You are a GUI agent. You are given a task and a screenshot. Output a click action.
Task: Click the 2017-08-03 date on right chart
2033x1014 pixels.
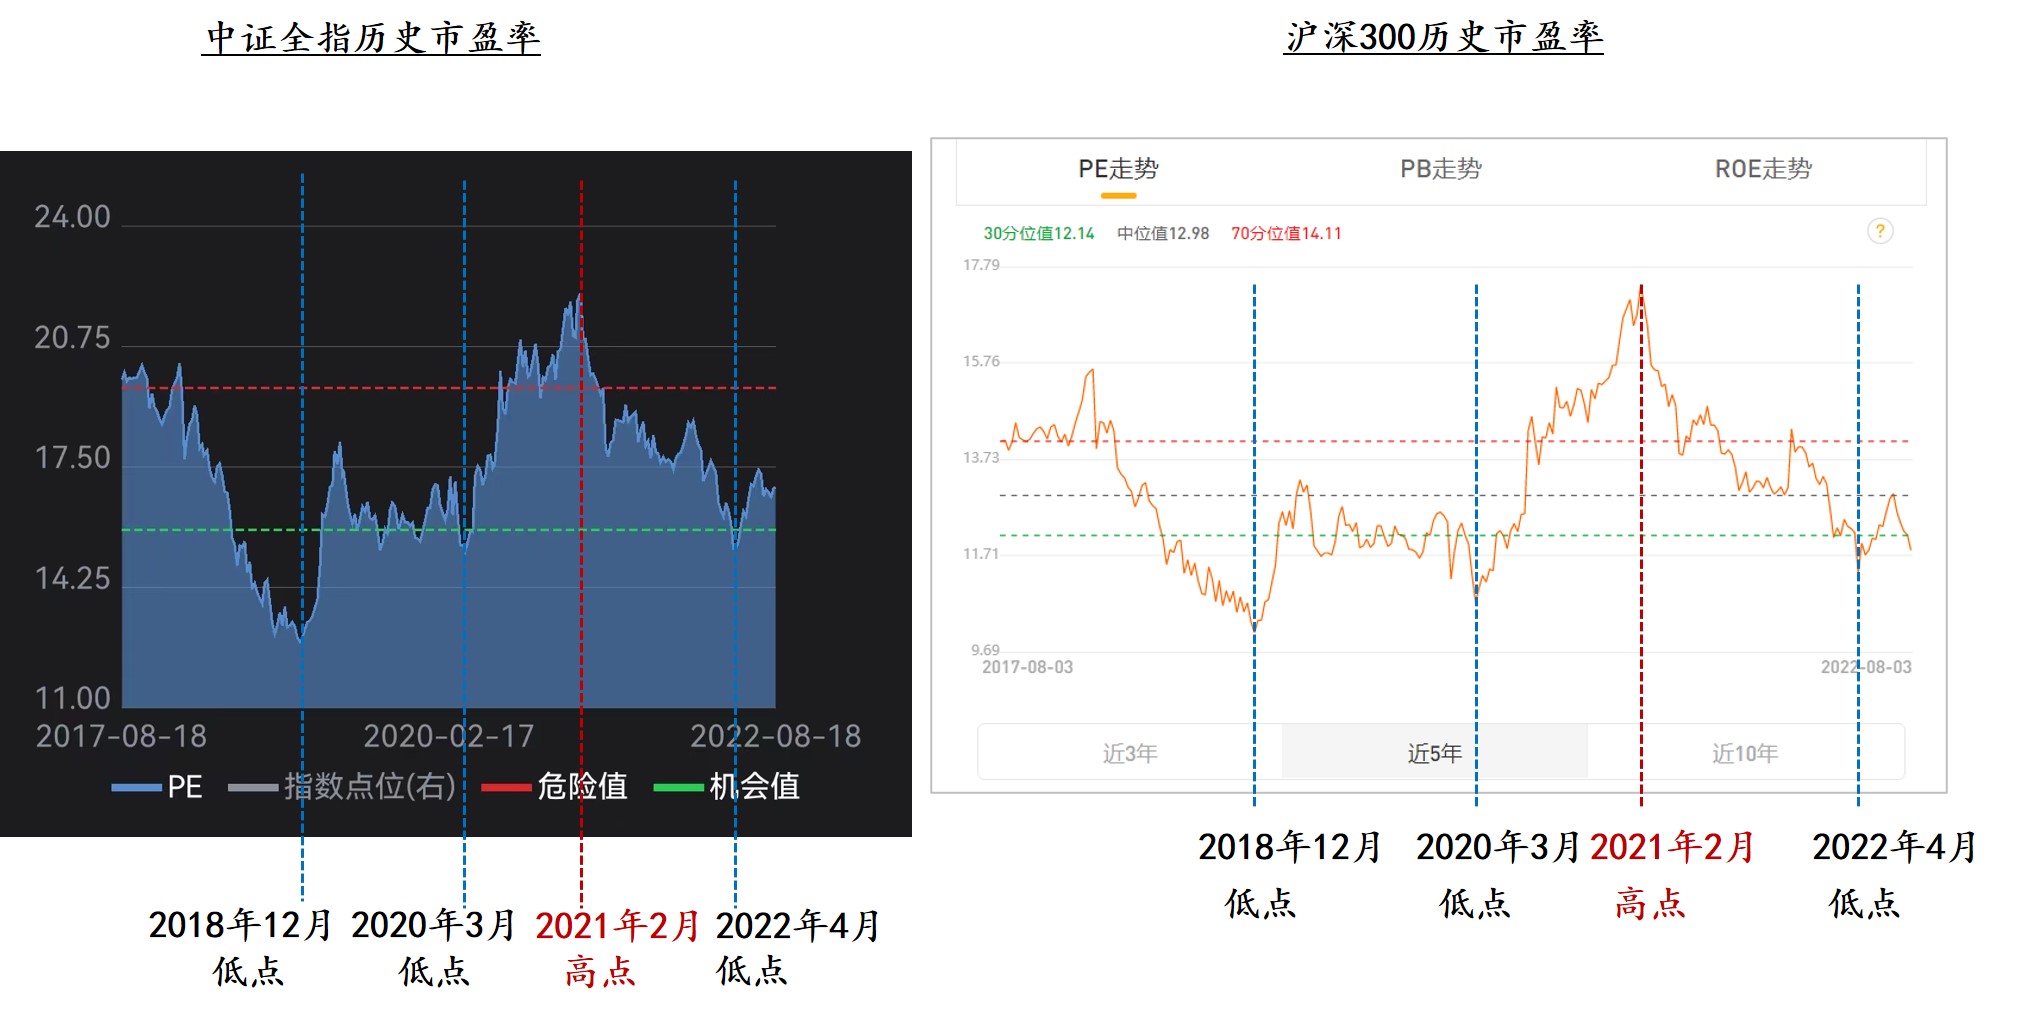tap(1027, 667)
